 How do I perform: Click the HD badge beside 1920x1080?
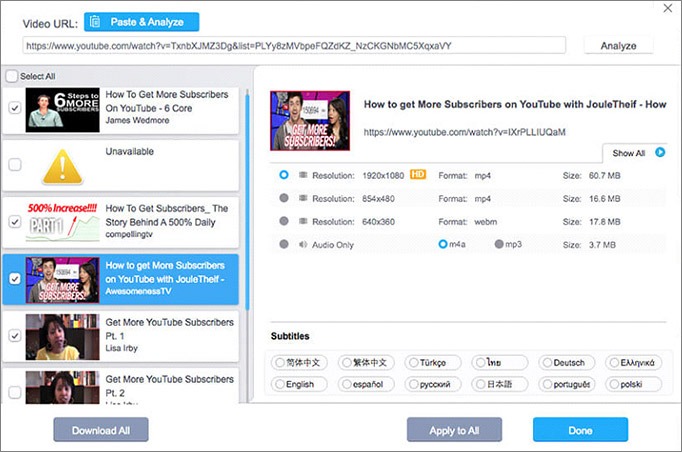tap(418, 175)
